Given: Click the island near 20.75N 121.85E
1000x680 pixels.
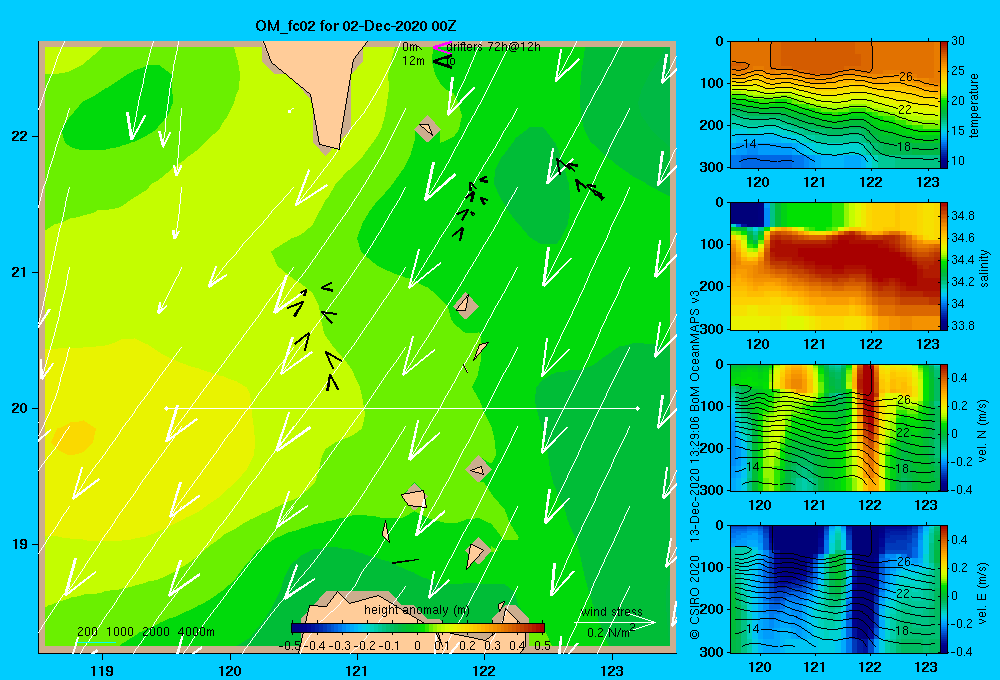Looking at the screenshot, I should [x=466, y=306].
